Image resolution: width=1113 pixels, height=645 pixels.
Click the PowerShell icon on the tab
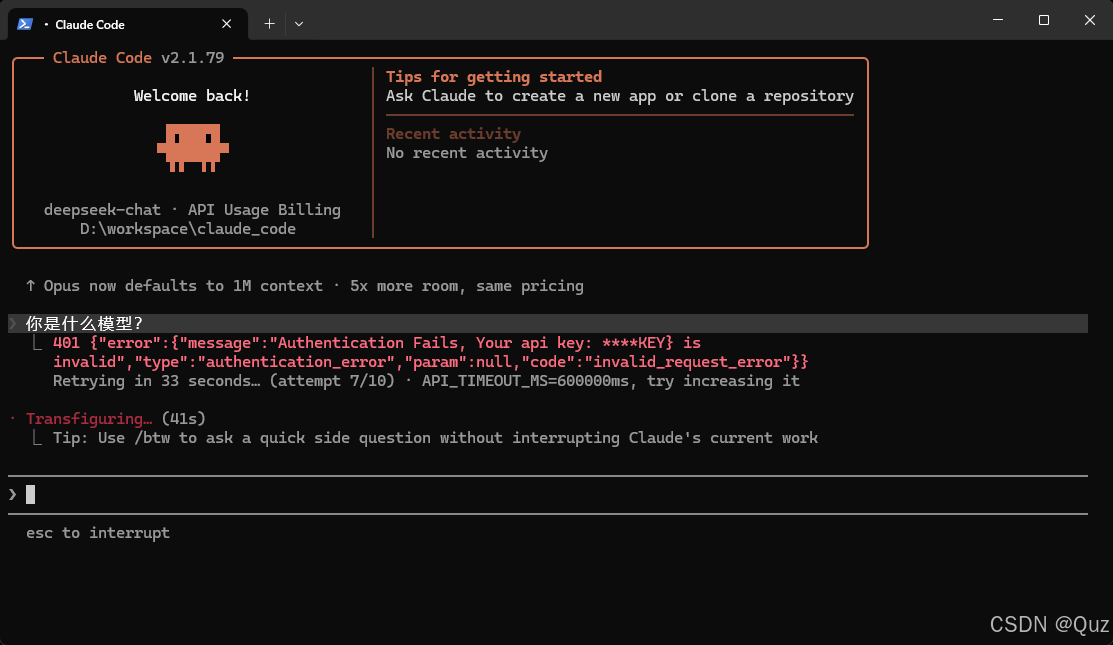(25, 24)
